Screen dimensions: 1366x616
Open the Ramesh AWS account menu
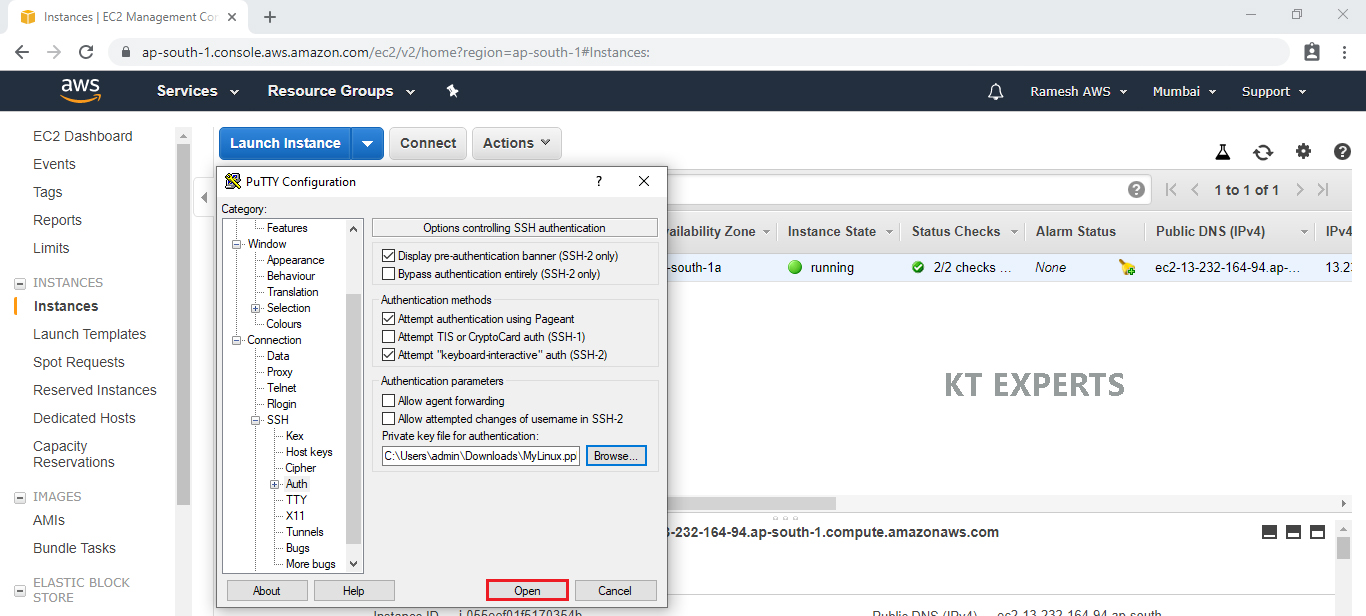click(x=1079, y=91)
